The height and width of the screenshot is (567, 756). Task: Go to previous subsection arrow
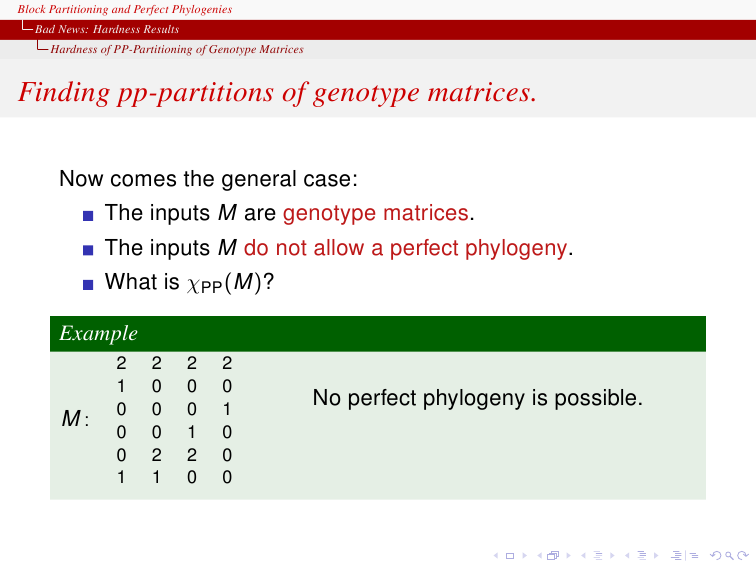point(583,555)
